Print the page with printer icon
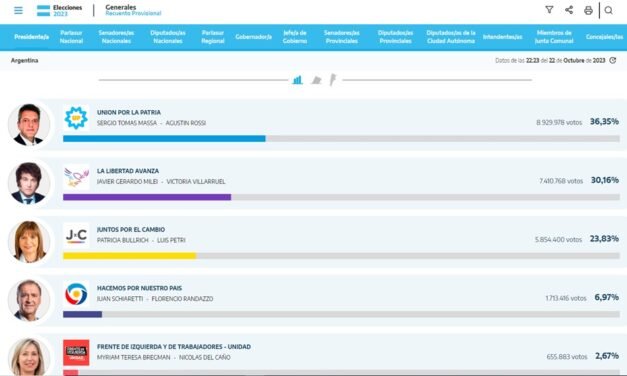Viewport: 627px width, 376px height. tap(588, 10)
